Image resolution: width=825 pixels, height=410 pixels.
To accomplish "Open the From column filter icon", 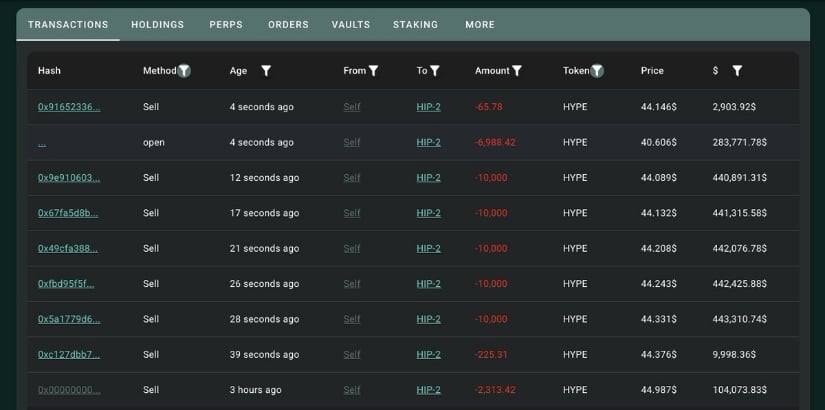I will coord(373,71).
